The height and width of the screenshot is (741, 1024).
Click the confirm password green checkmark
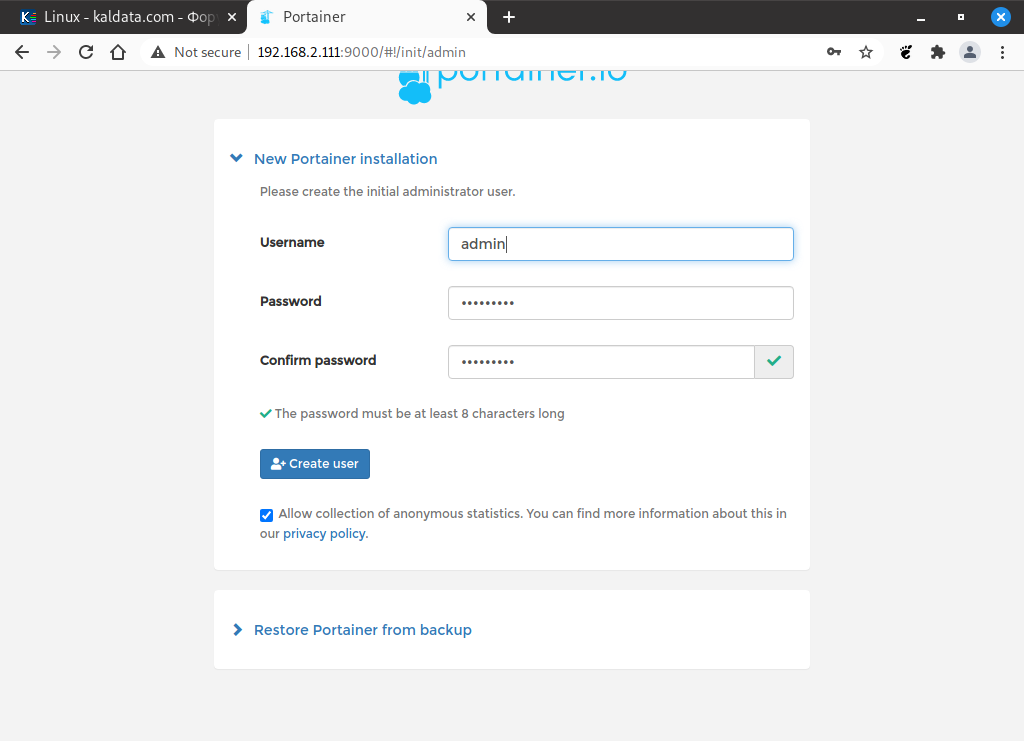click(x=774, y=362)
